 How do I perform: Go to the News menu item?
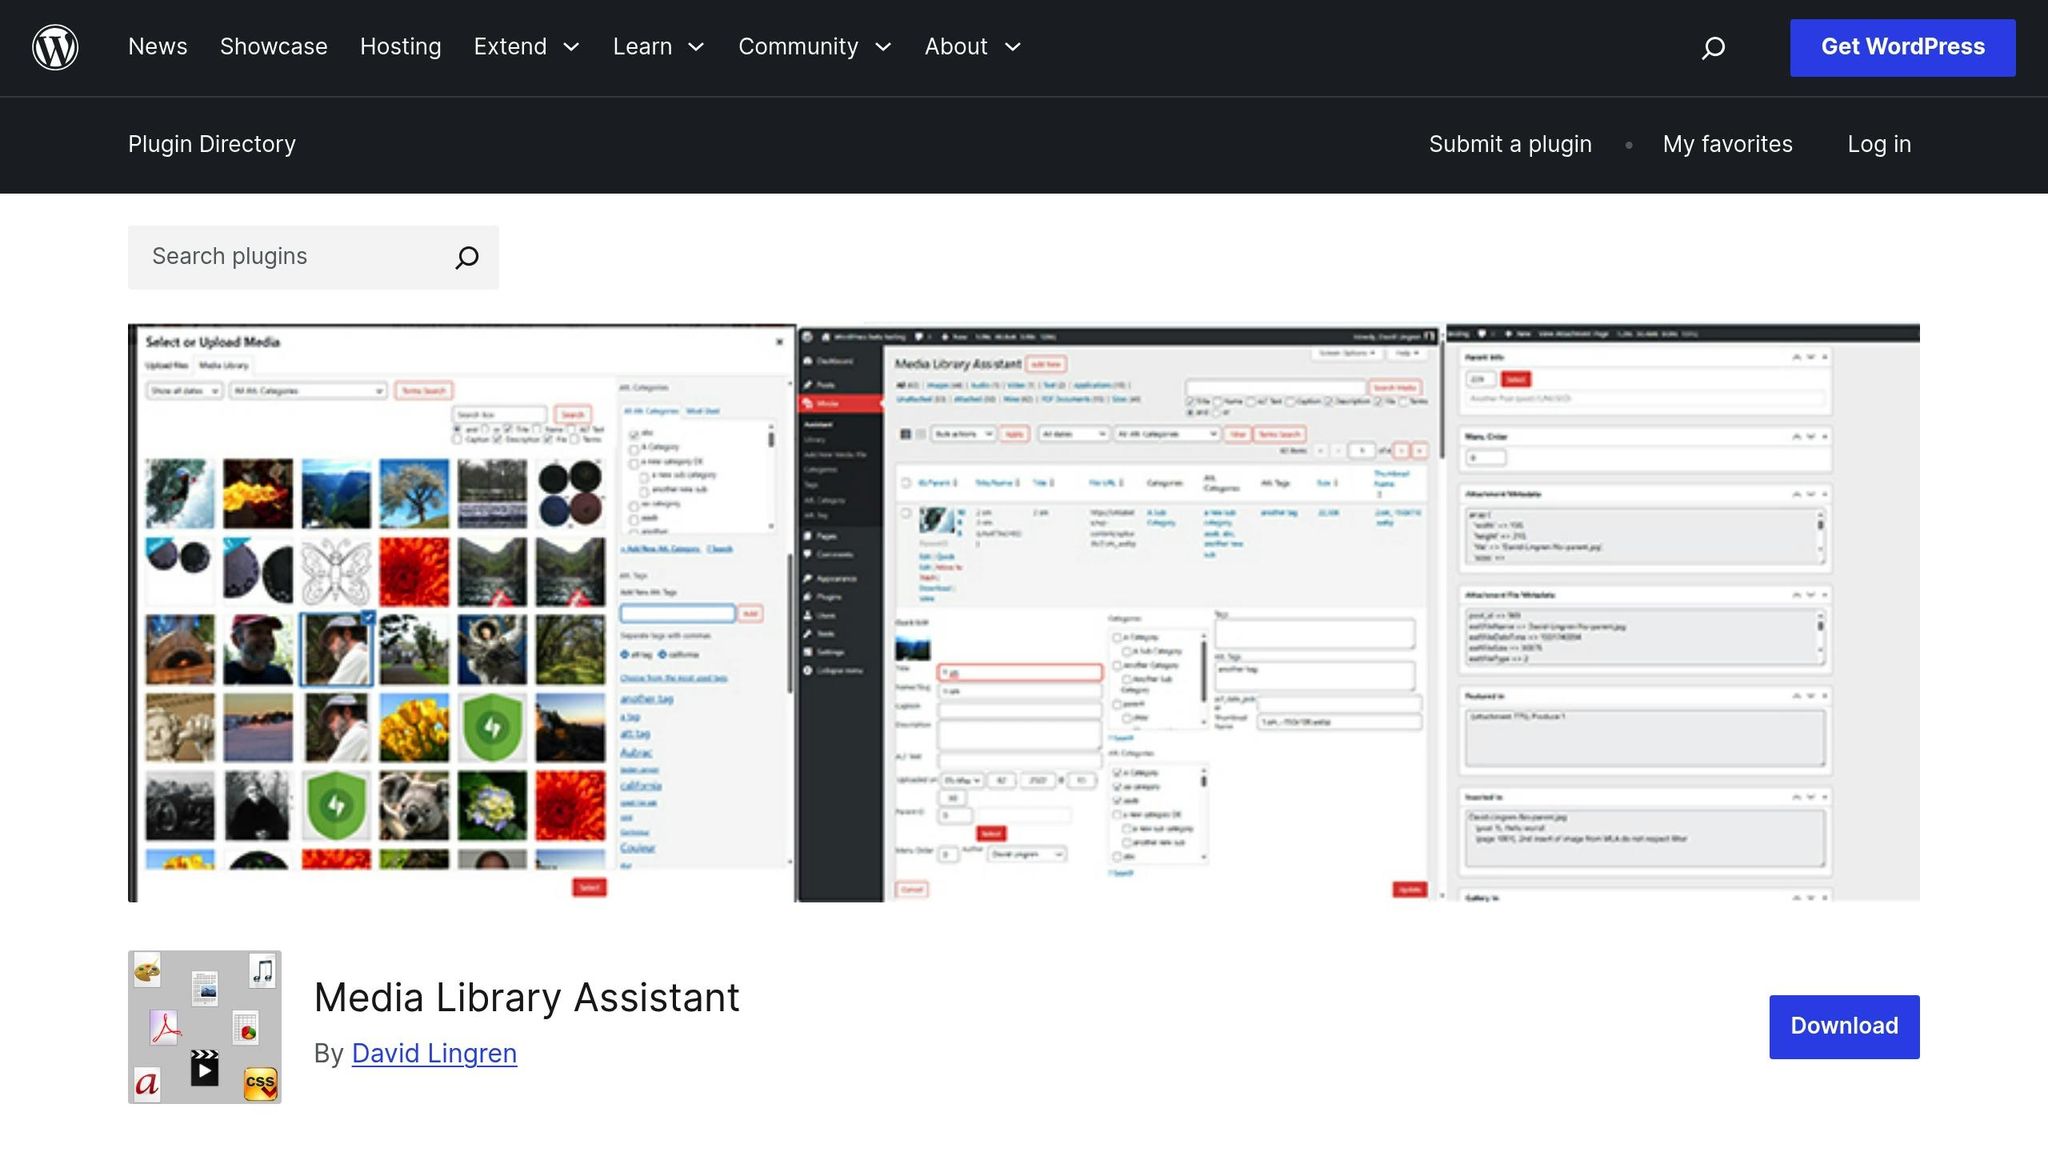[x=157, y=47]
